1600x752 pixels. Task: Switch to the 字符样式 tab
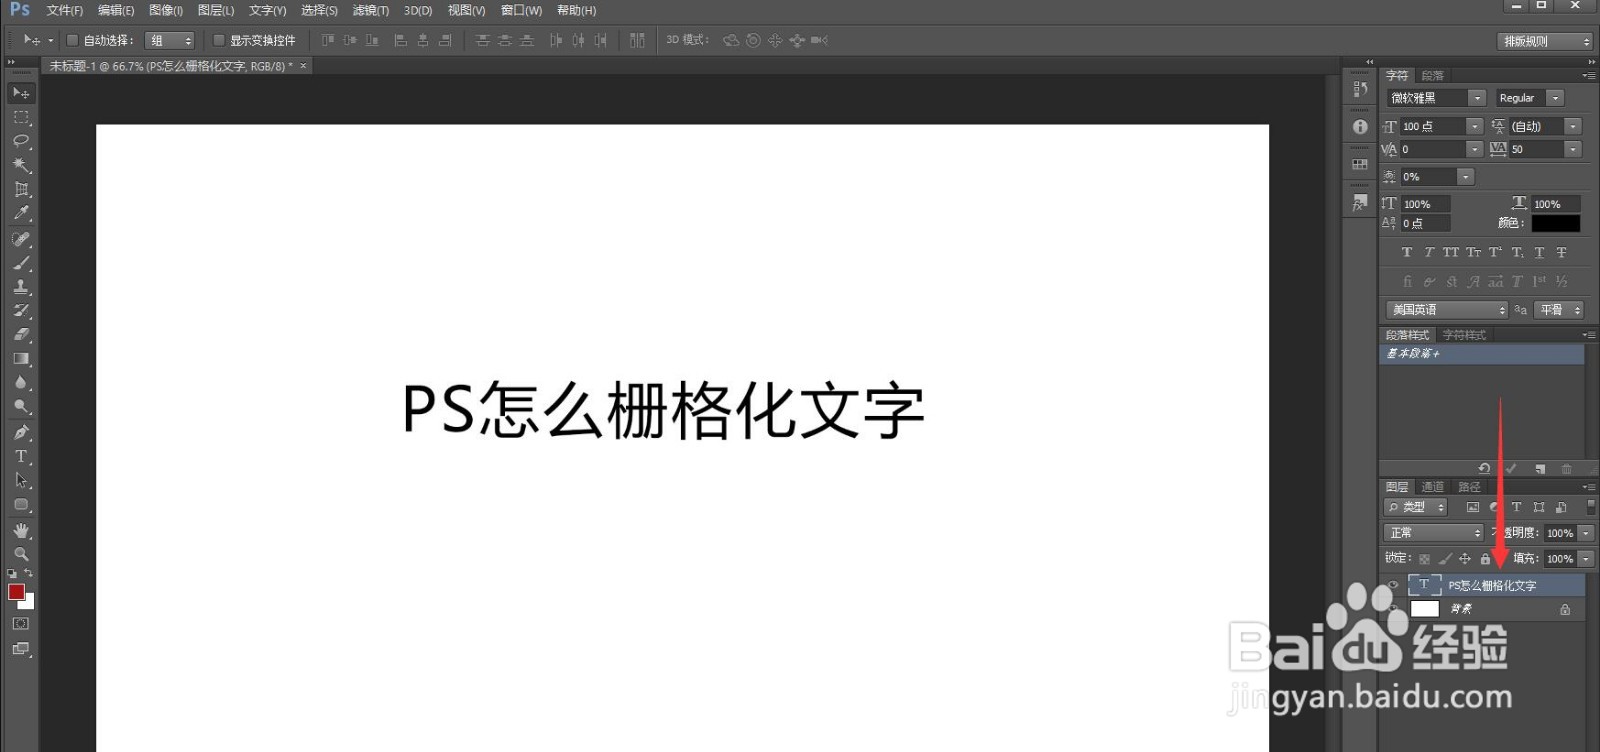pyautogui.click(x=1464, y=335)
